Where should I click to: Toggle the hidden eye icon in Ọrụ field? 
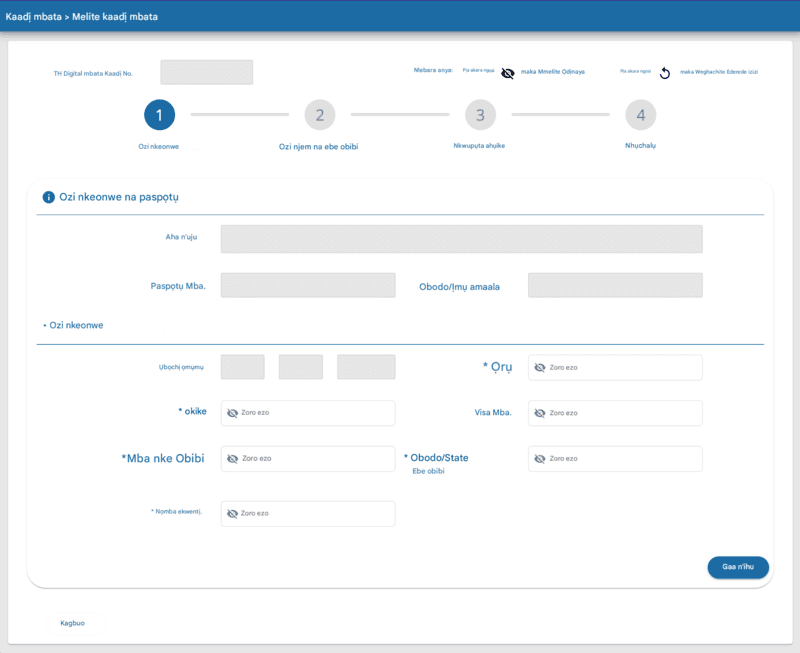pyautogui.click(x=539, y=368)
